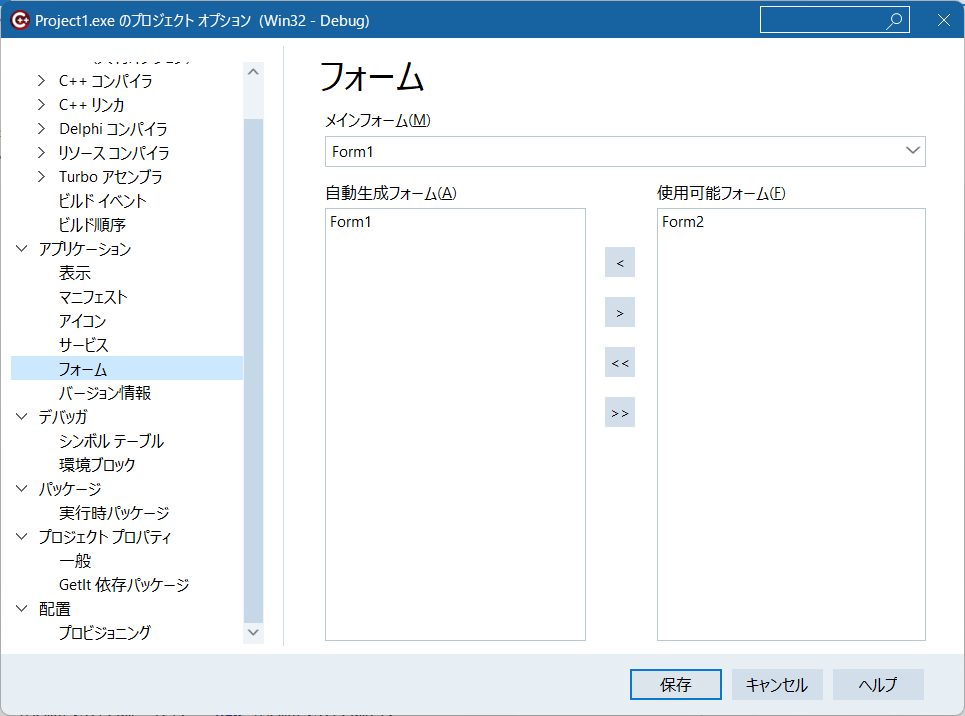Click the search magnifier icon in title bar

[x=894, y=20]
